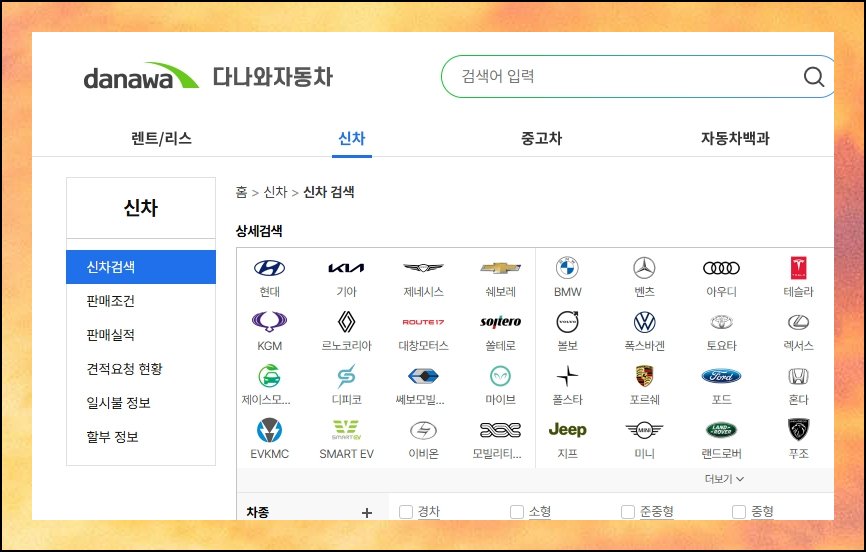Select the Land Rover (랜드로버) logo
Image resolution: width=866 pixels, height=552 pixels.
click(721, 429)
